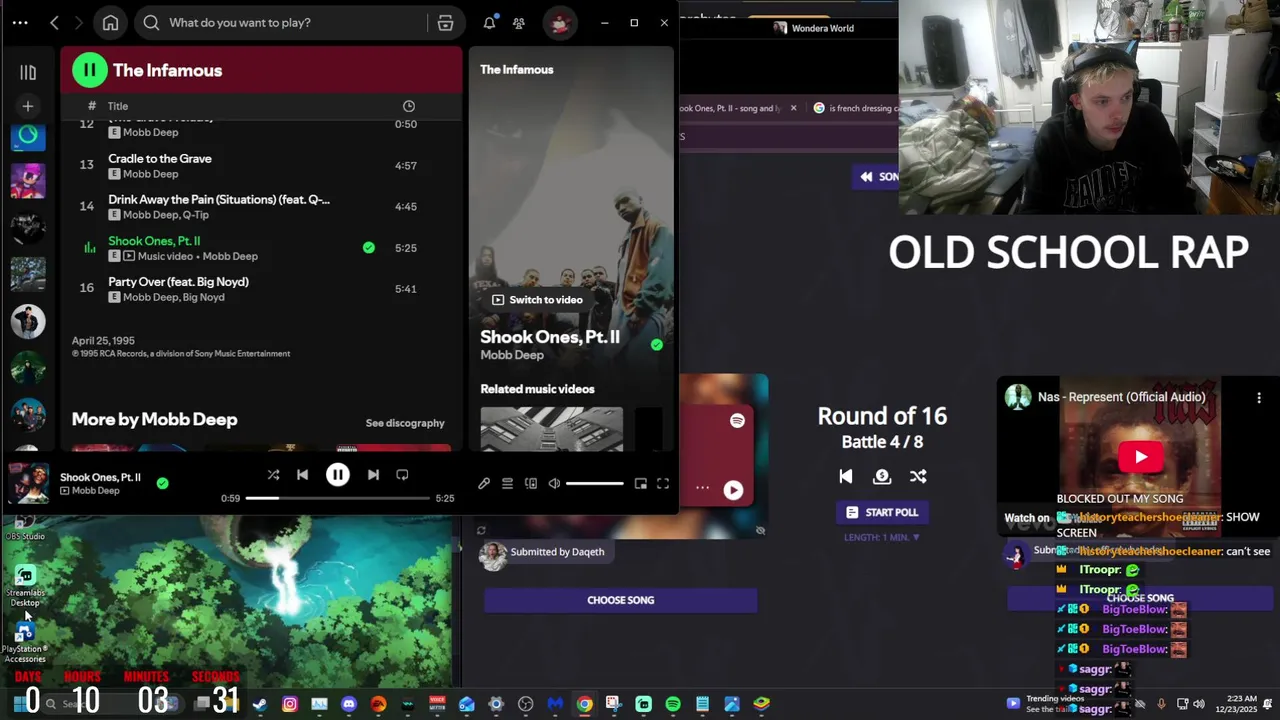Open the Spotify profile avatar menu
Screen dimensions: 1280x720
point(560,22)
